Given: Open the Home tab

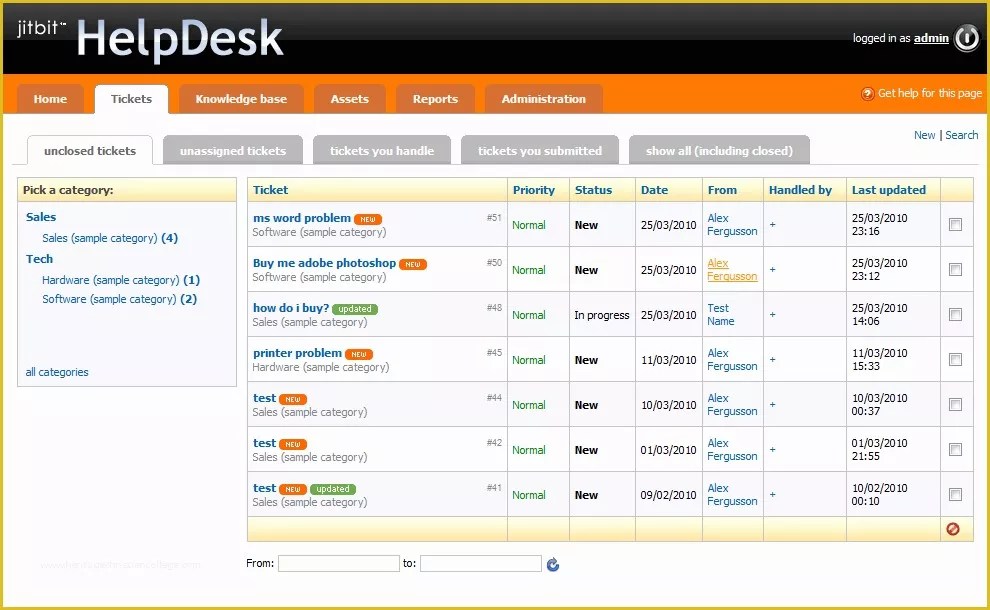Looking at the screenshot, I should point(50,99).
